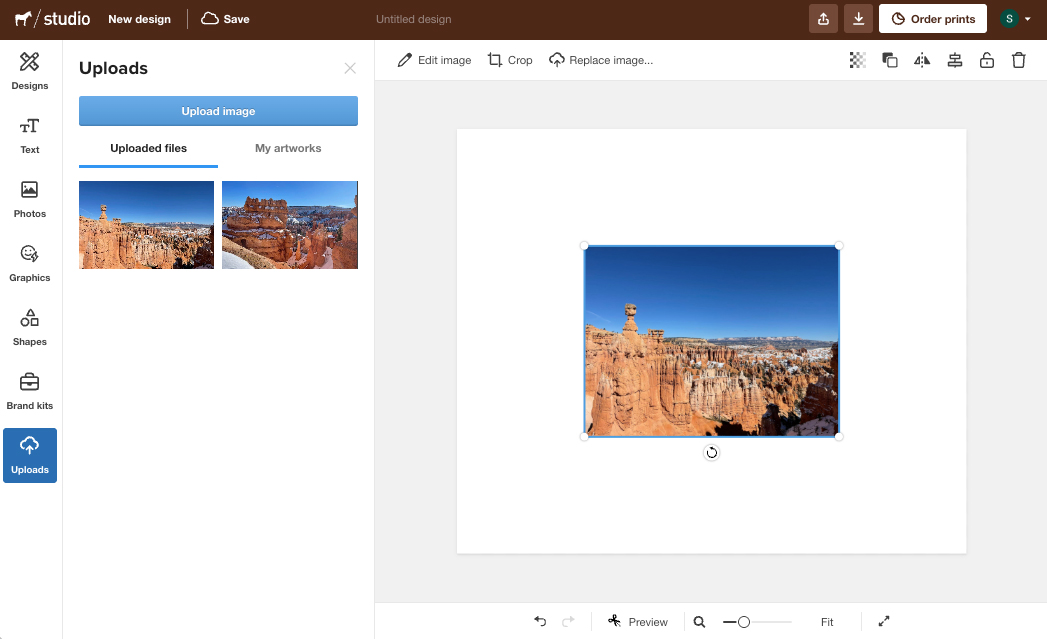
Task: Open the align options icon
Action: [954, 60]
